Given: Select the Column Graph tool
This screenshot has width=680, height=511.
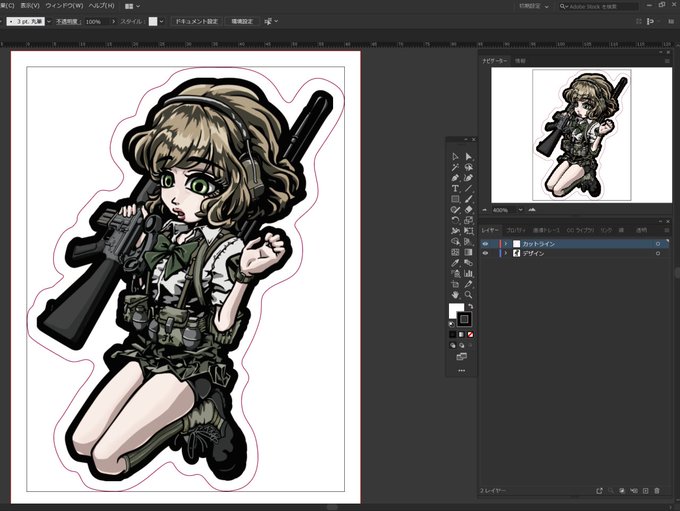Looking at the screenshot, I should point(468,273).
